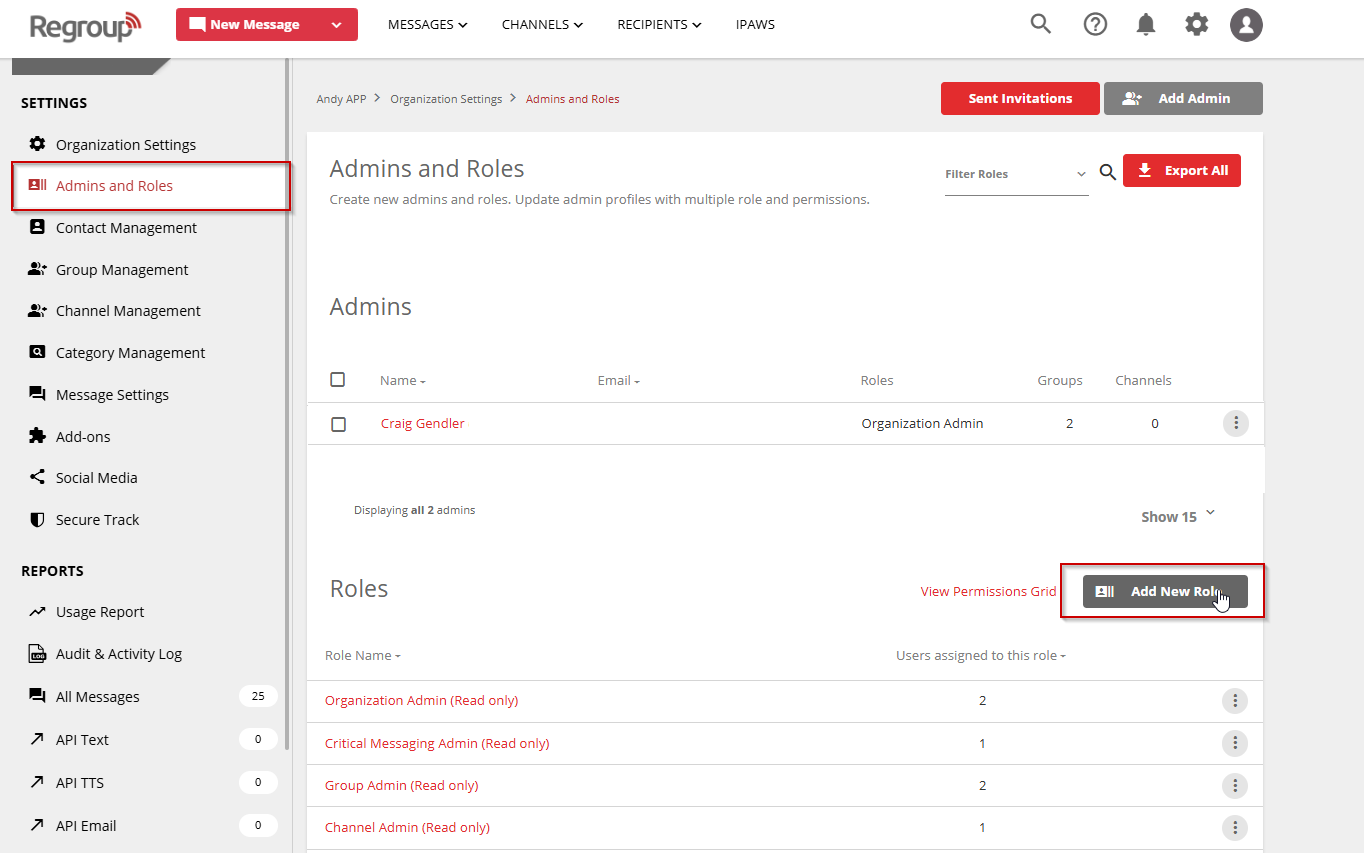The height and width of the screenshot is (853, 1364).
Task: Open the three-dot menu for Organization Admin role
Action: coord(1235,700)
